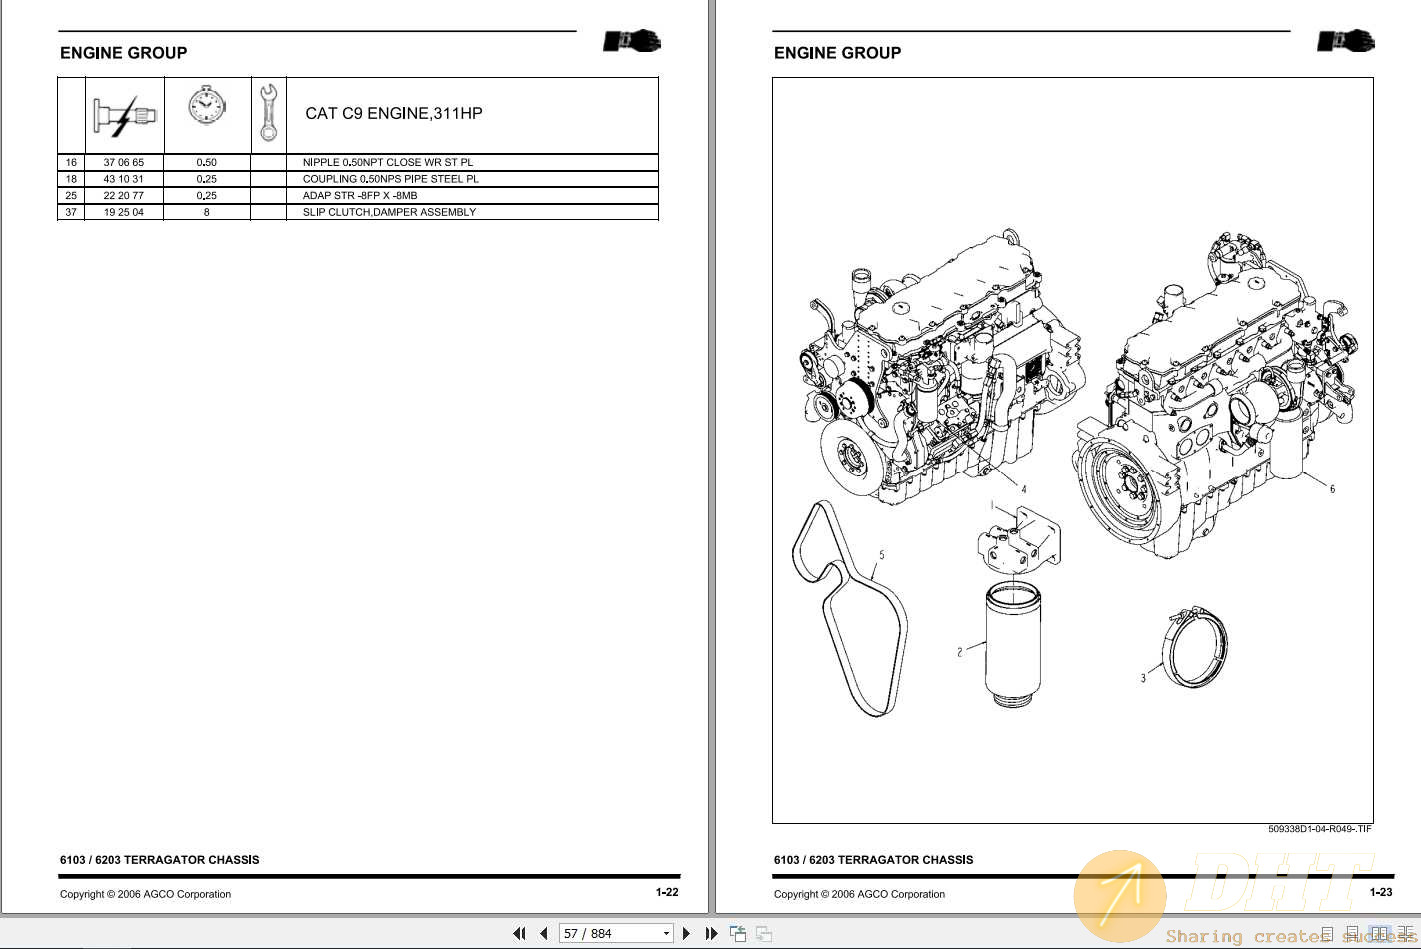
Task: Select item number 18 in the table
Action: [71, 179]
